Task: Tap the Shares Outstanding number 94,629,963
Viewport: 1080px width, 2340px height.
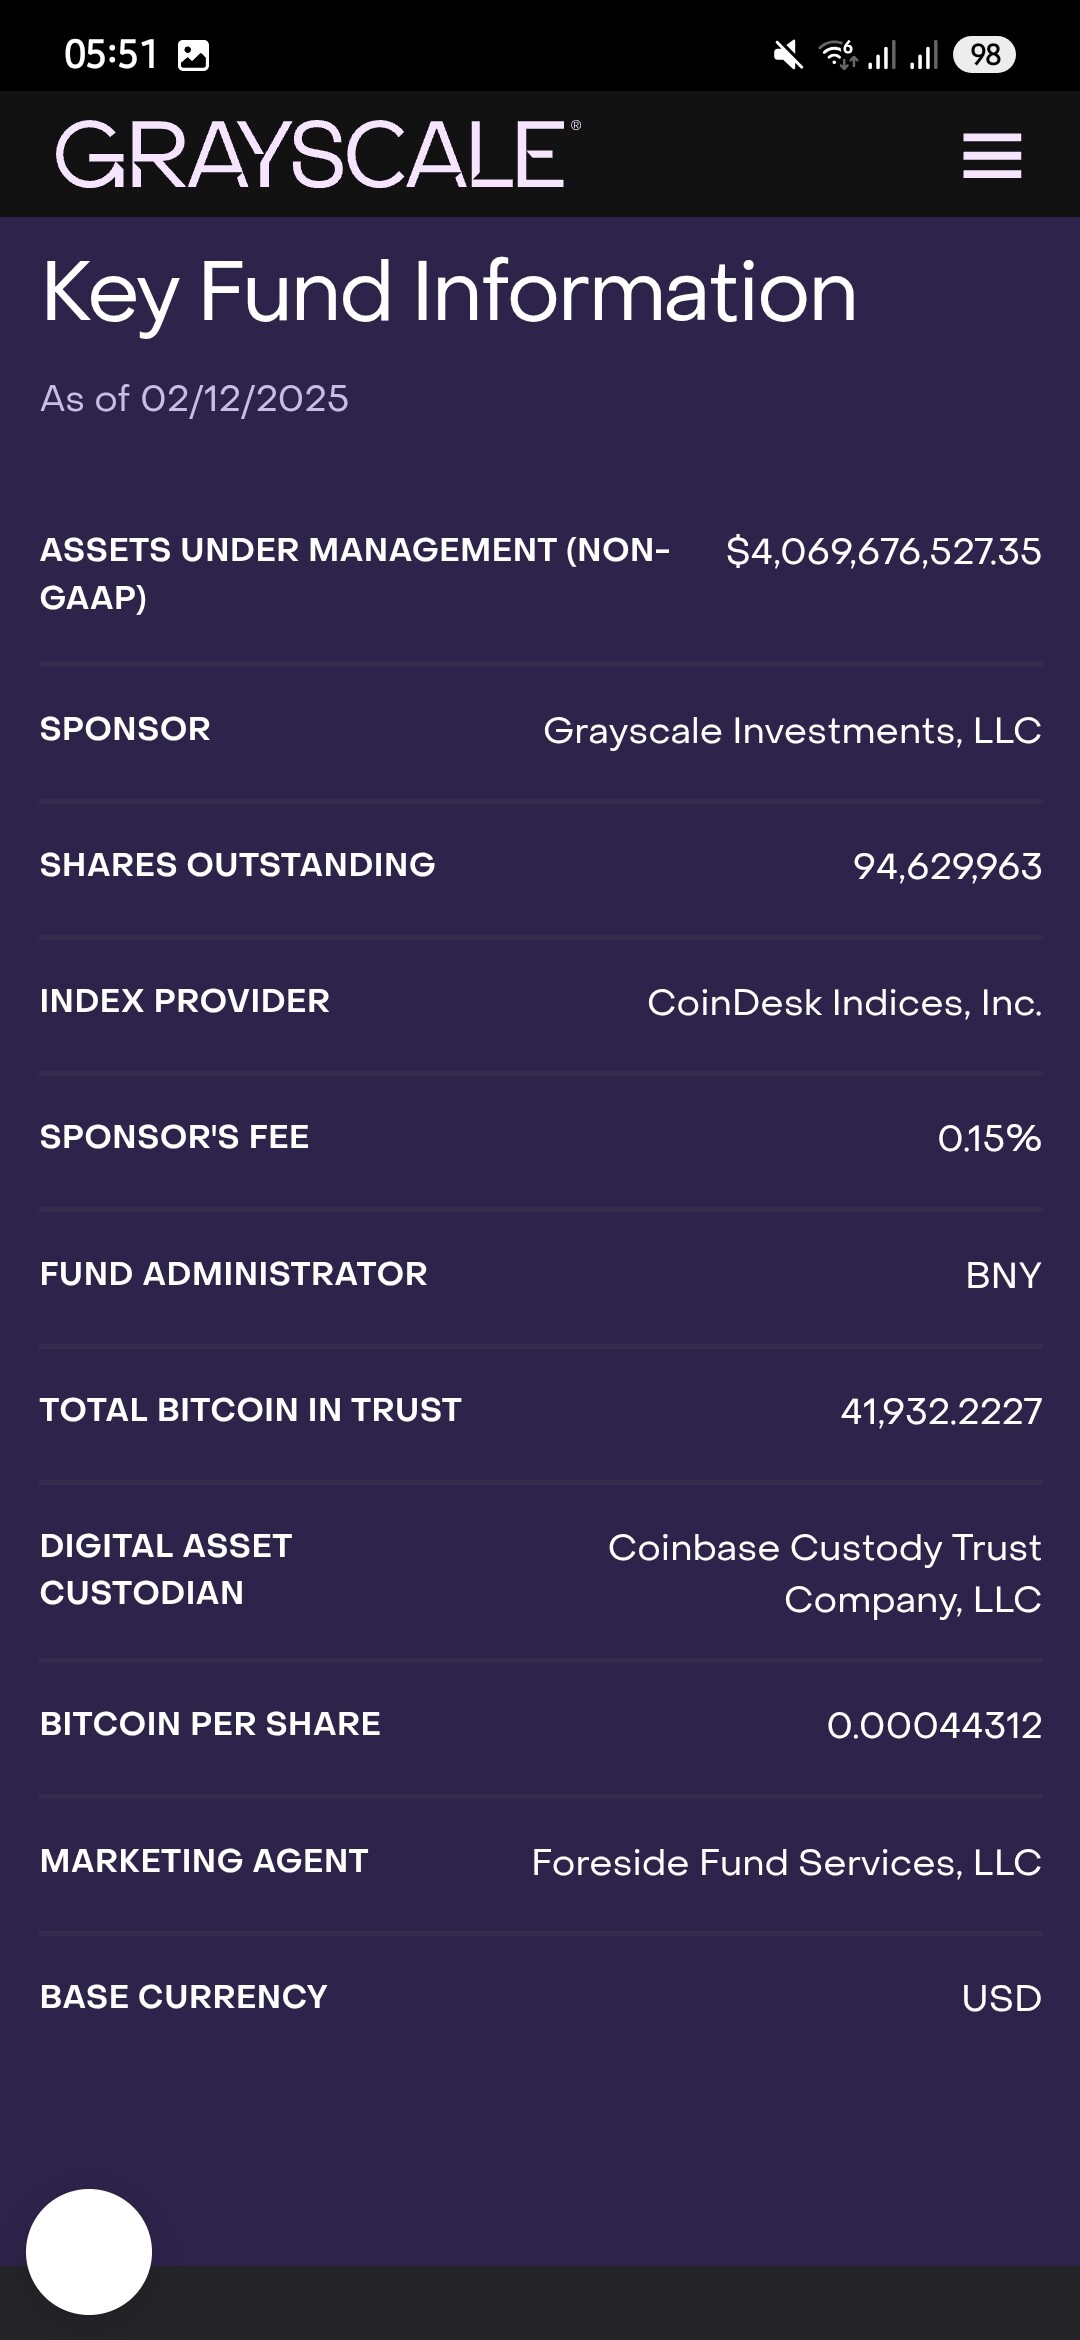Action: click(x=947, y=867)
